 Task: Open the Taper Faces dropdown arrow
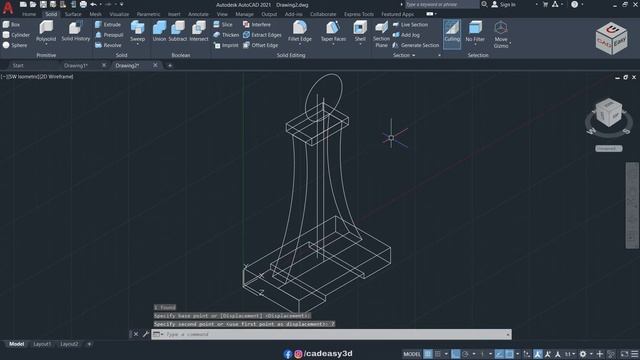[x=333, y=44]
